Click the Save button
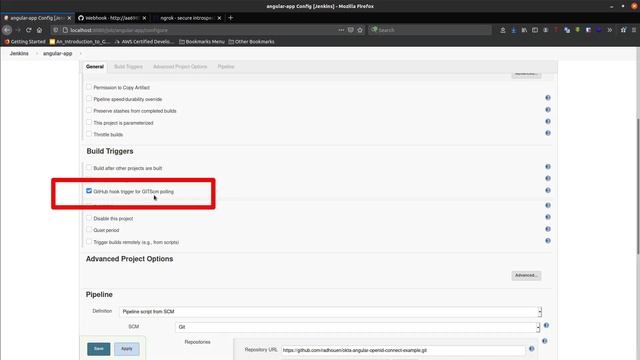Viewport: 640px width, 360px height. point(99,349)
